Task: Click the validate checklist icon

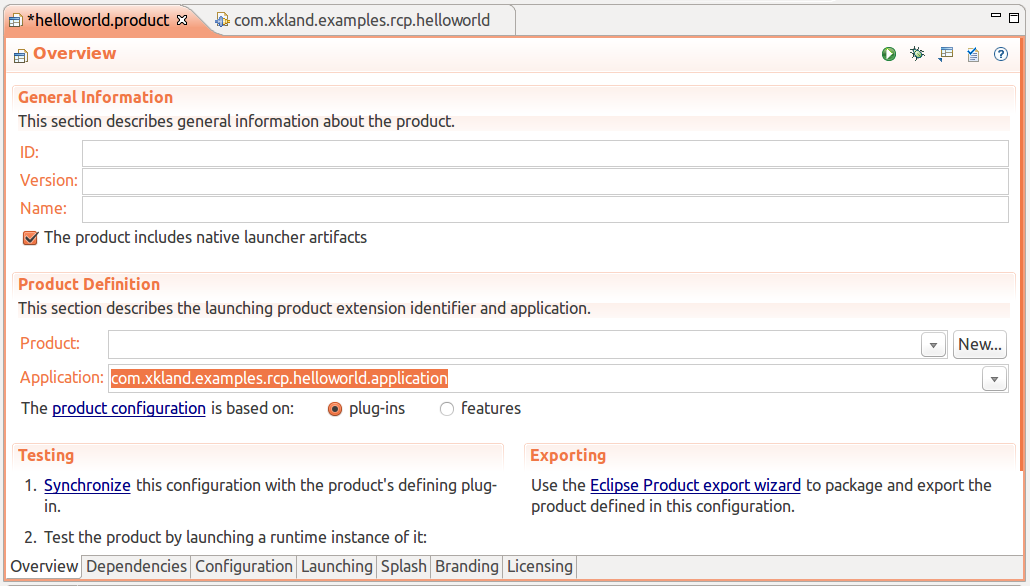Action: click(973, 55)
